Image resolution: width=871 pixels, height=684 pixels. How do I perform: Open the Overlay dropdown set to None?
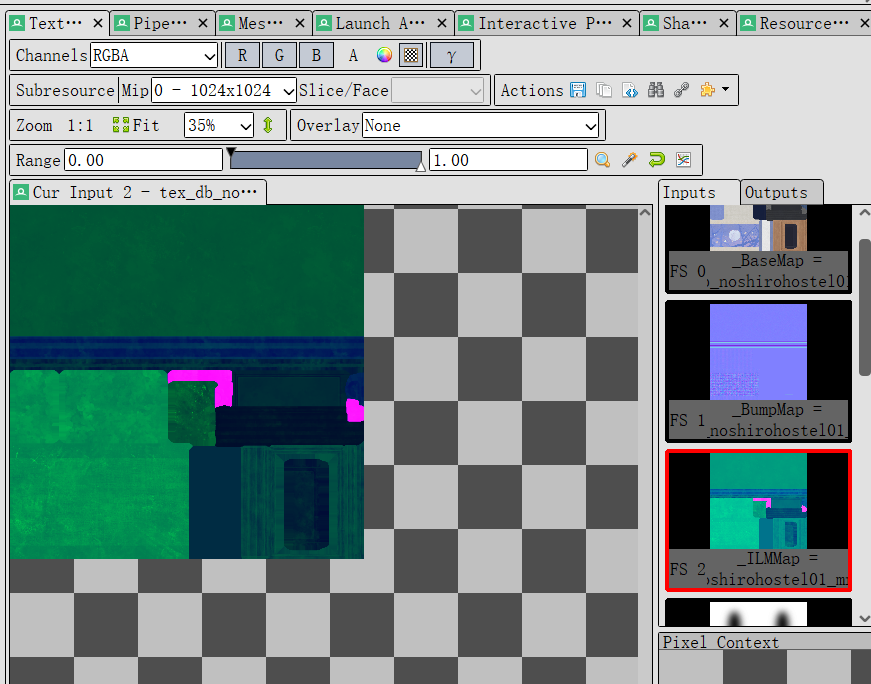pyautogui.click(x=480, y=126)
